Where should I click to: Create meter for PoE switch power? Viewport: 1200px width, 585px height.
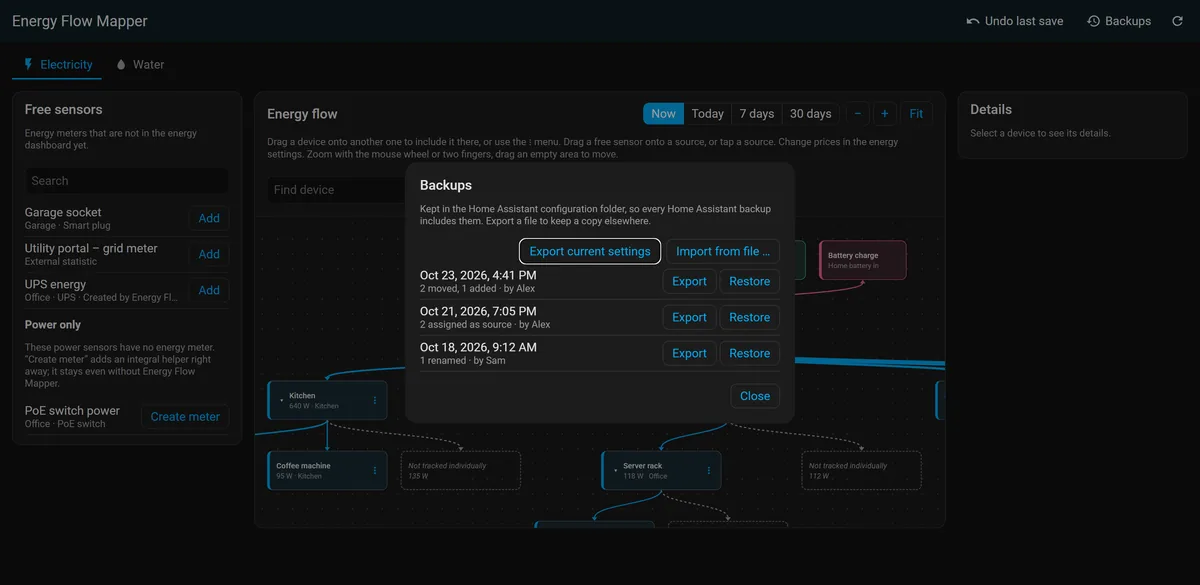[185, 416]
